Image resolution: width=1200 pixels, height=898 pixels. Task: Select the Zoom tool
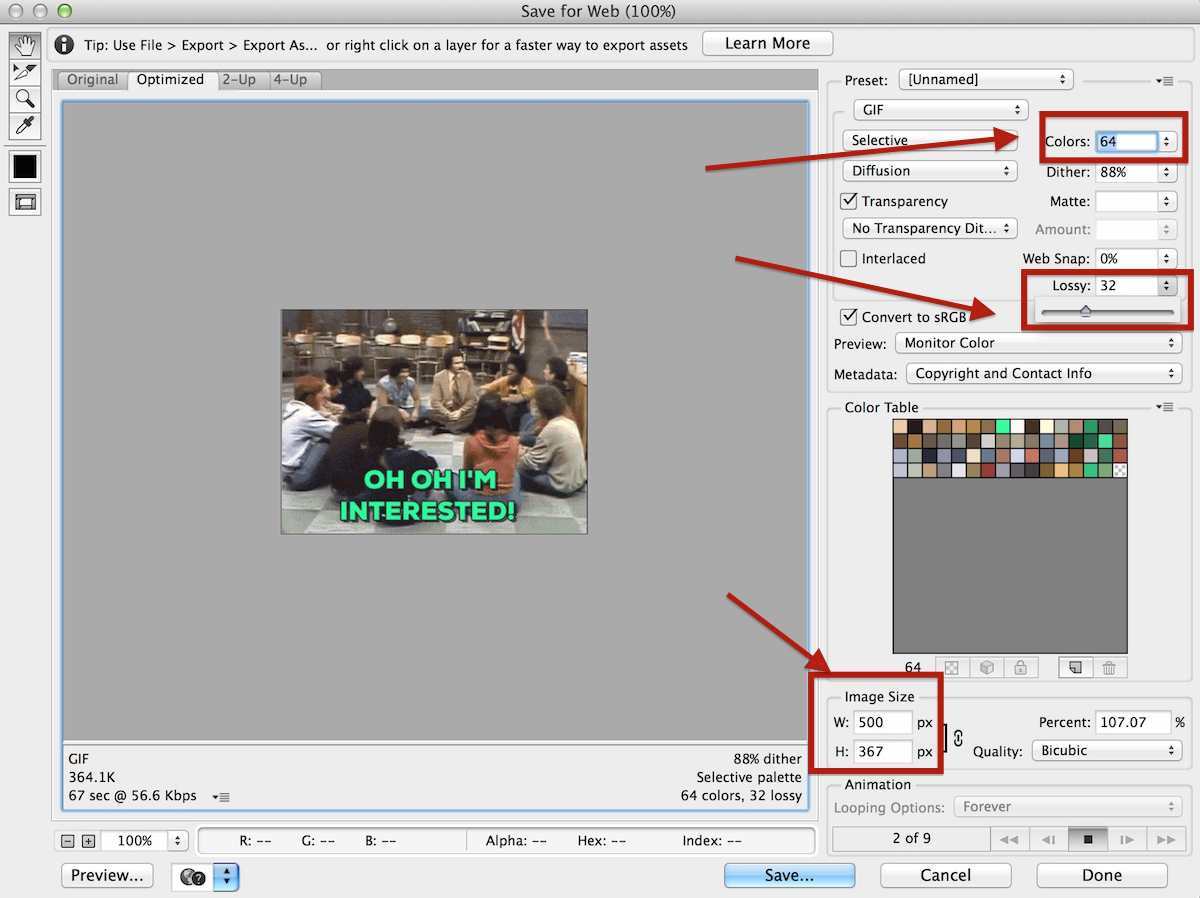(x=24, y=98)
